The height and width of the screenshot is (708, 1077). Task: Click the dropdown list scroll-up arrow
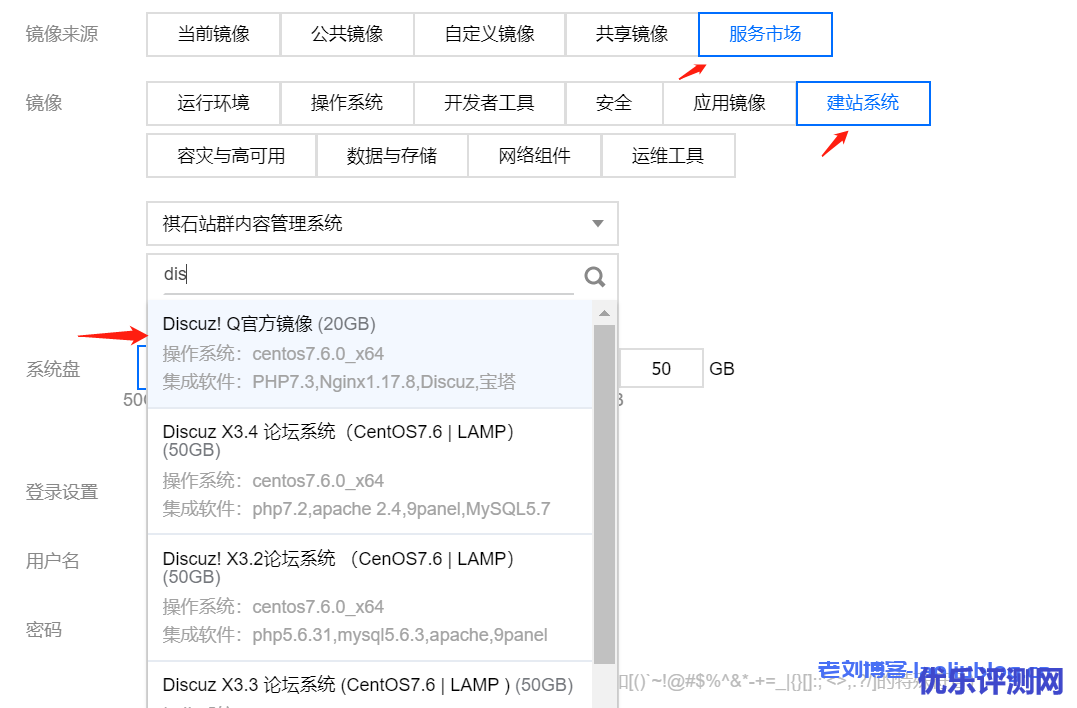604,314
